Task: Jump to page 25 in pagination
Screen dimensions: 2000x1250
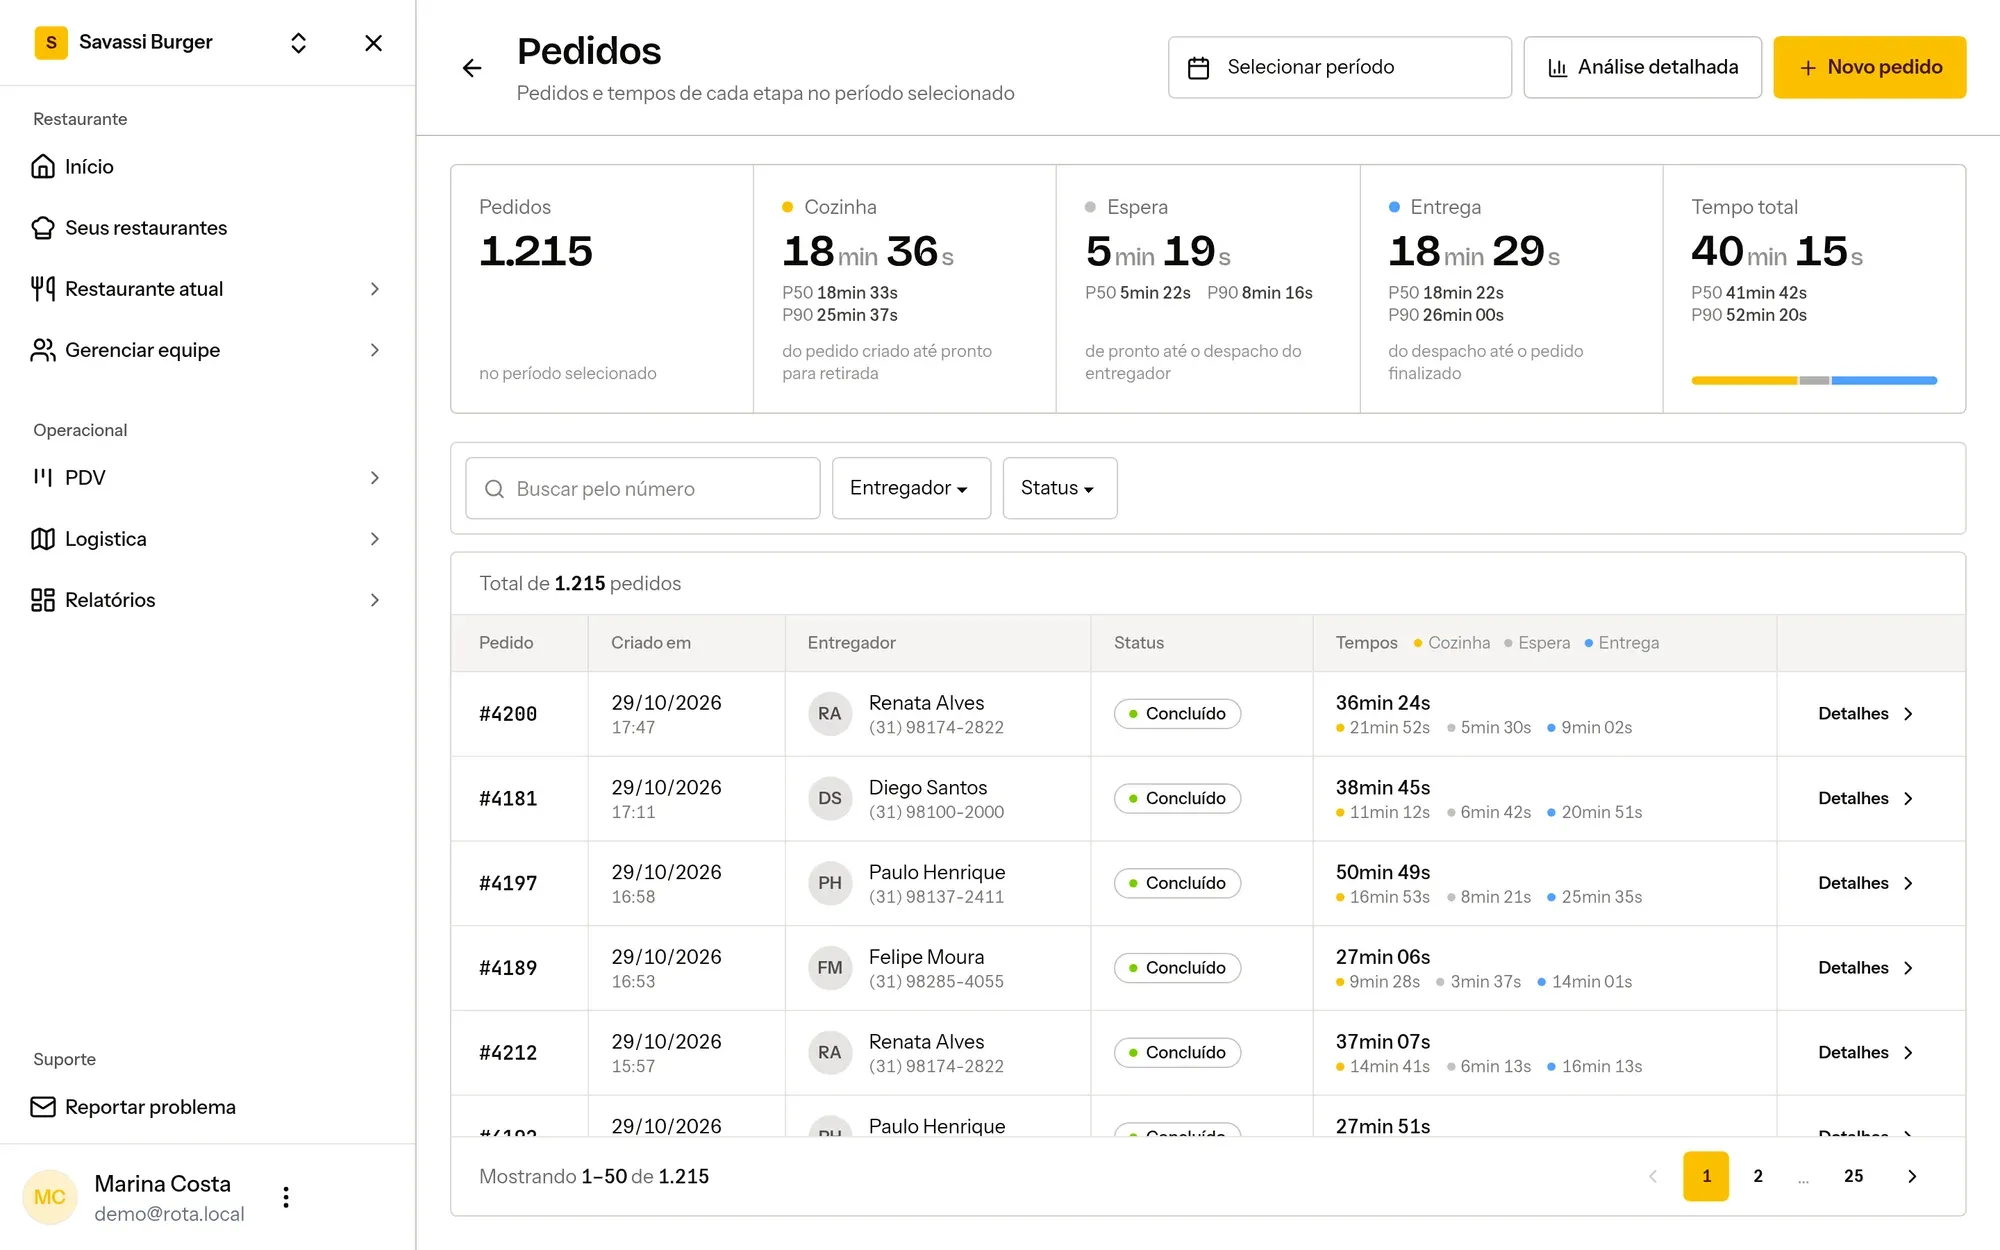Action: tap(1853, 1176)
